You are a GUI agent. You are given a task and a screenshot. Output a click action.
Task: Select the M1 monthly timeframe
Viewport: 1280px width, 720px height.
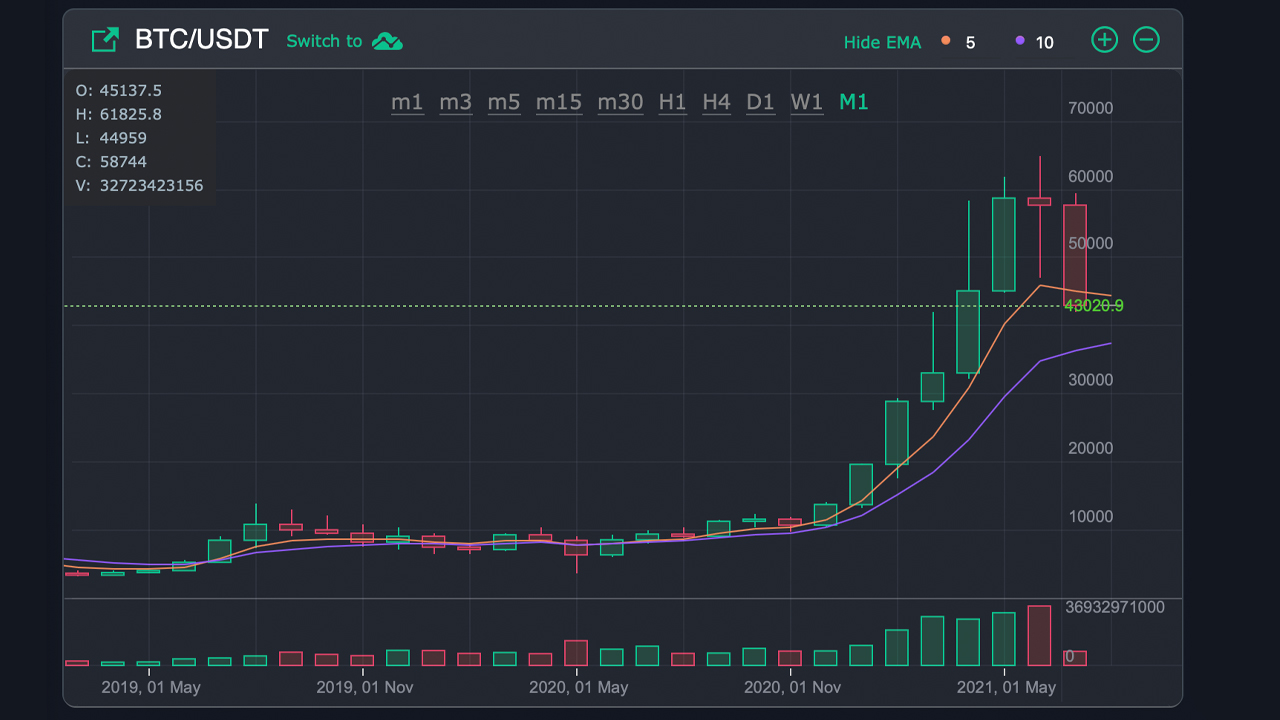(854, 102)
